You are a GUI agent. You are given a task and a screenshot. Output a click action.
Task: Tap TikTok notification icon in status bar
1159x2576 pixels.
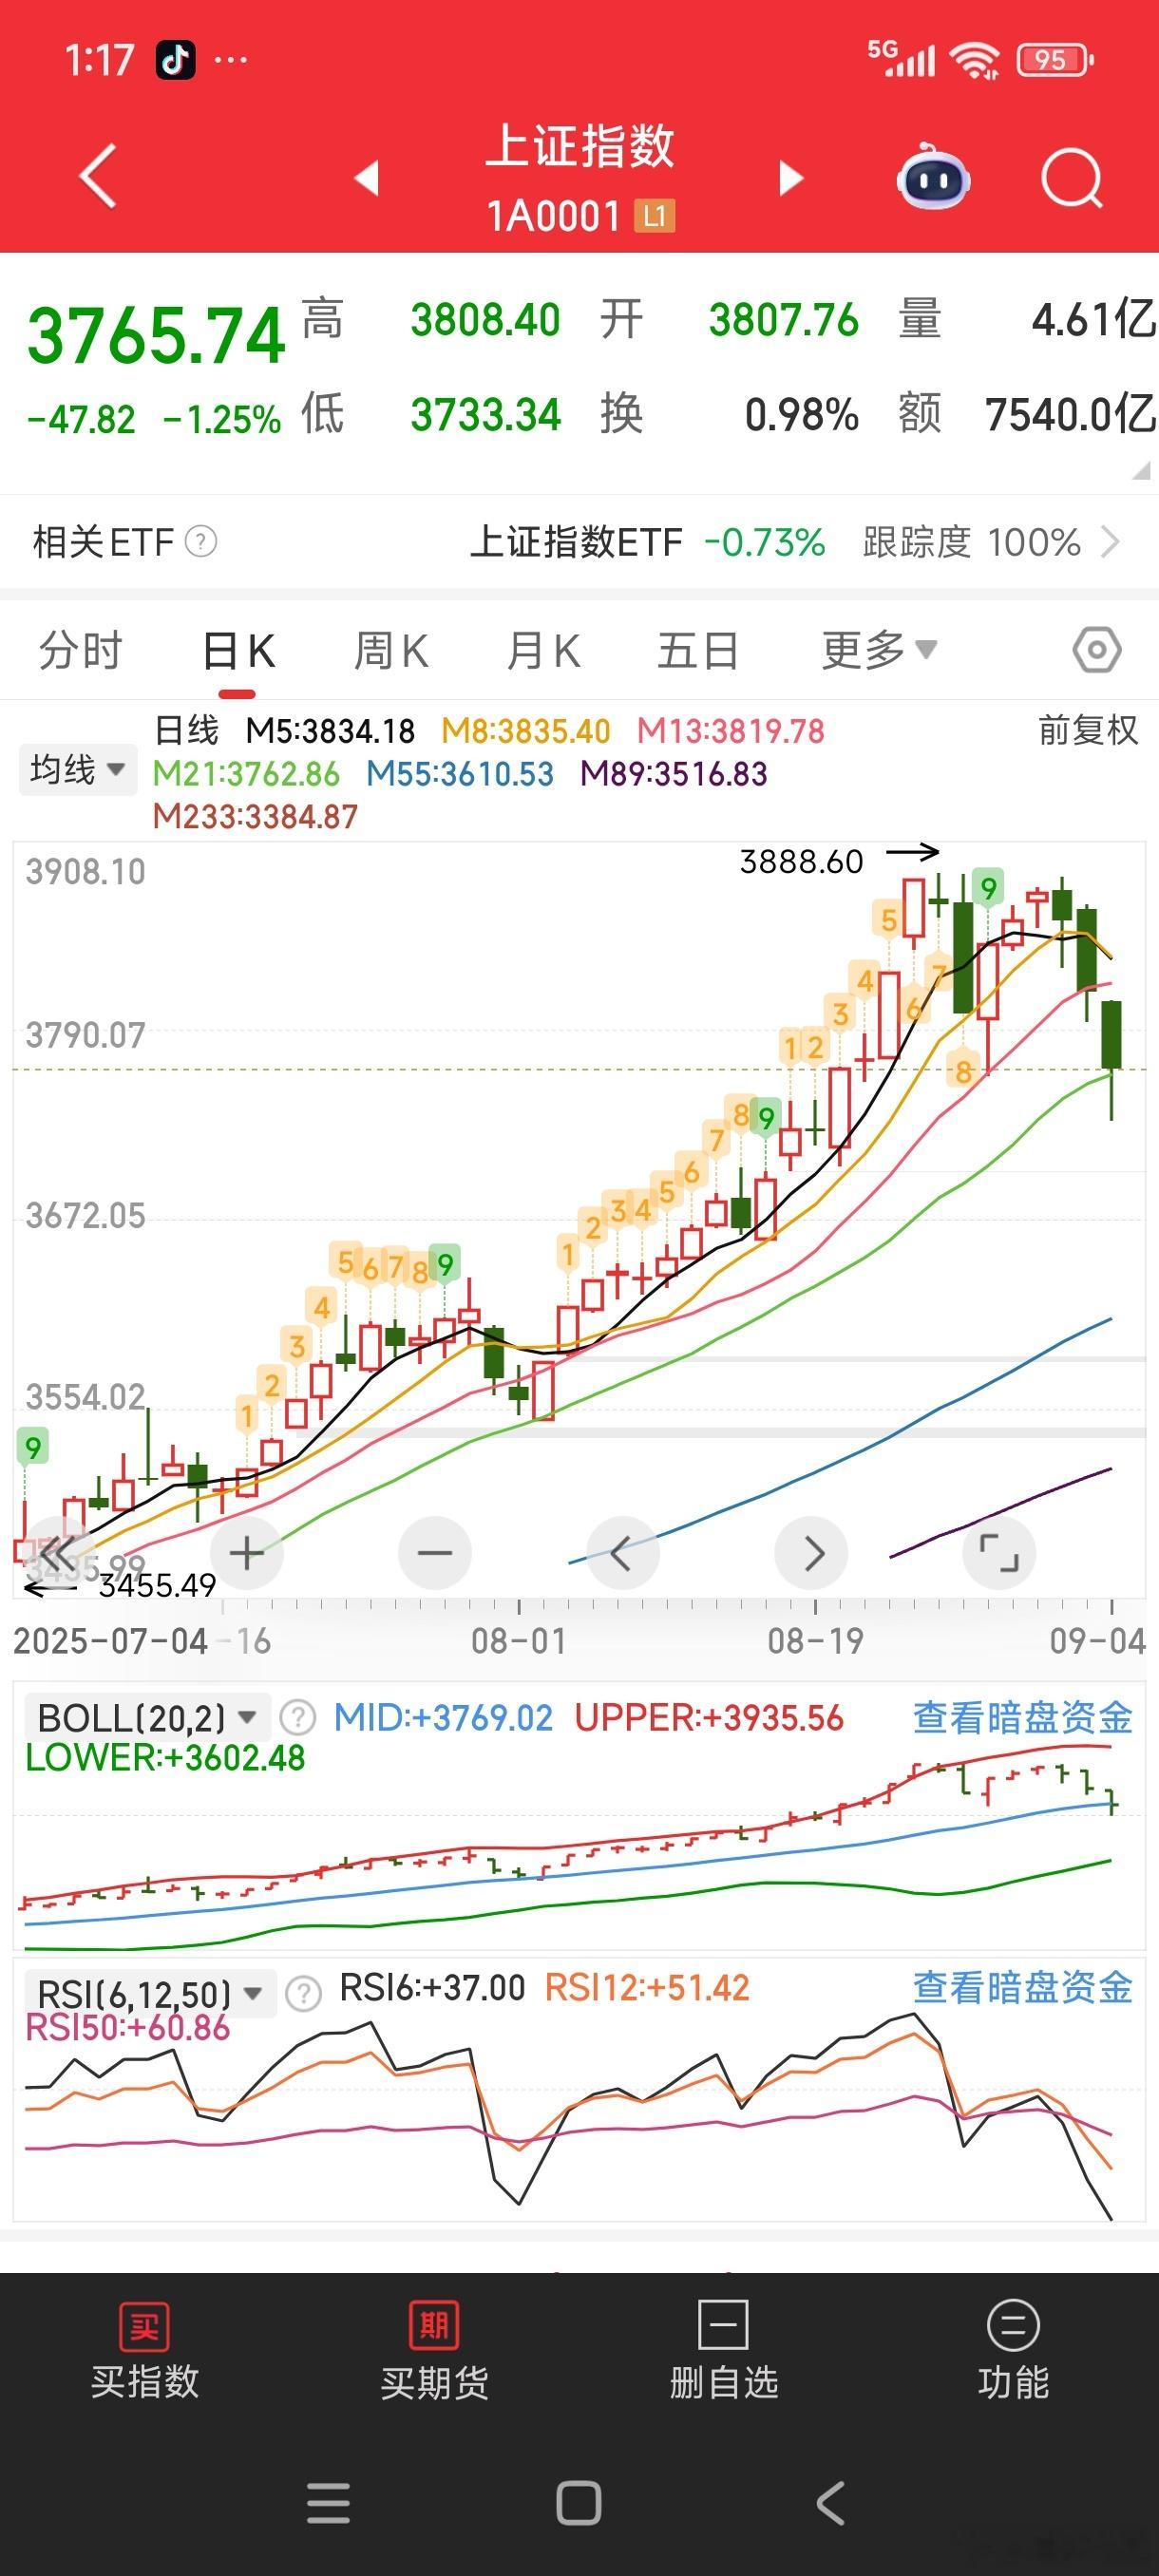click(176, 60)
